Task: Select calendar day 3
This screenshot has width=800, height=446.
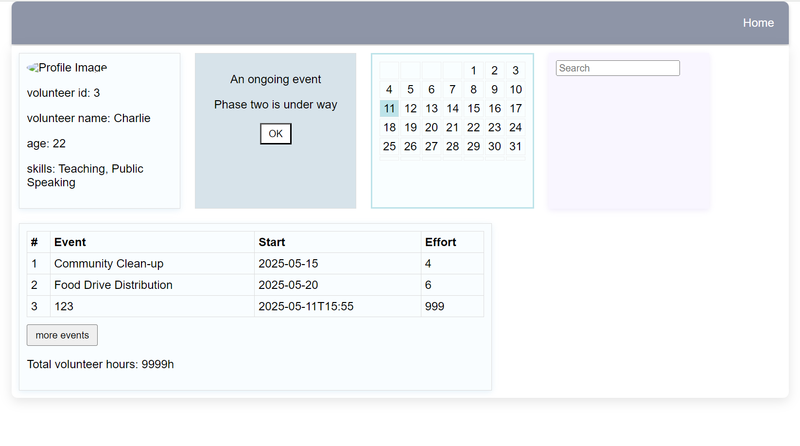Action: [515, 70]
